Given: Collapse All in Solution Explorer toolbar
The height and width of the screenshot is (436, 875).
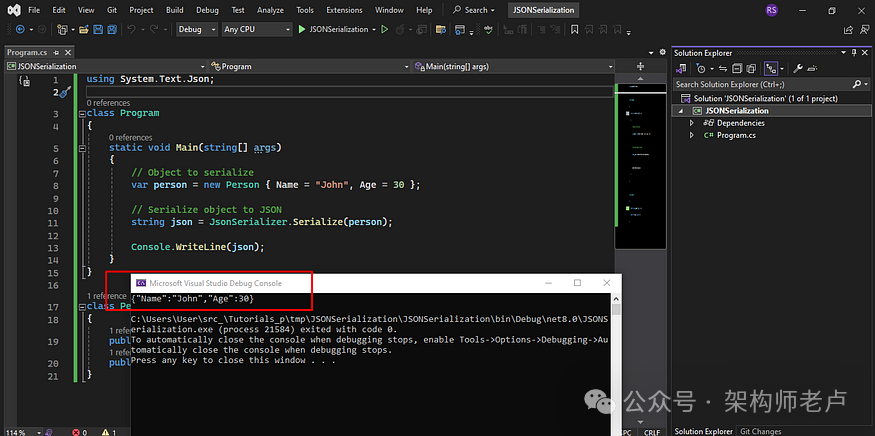Looking at the screenshot, I should tap(737, 69).
